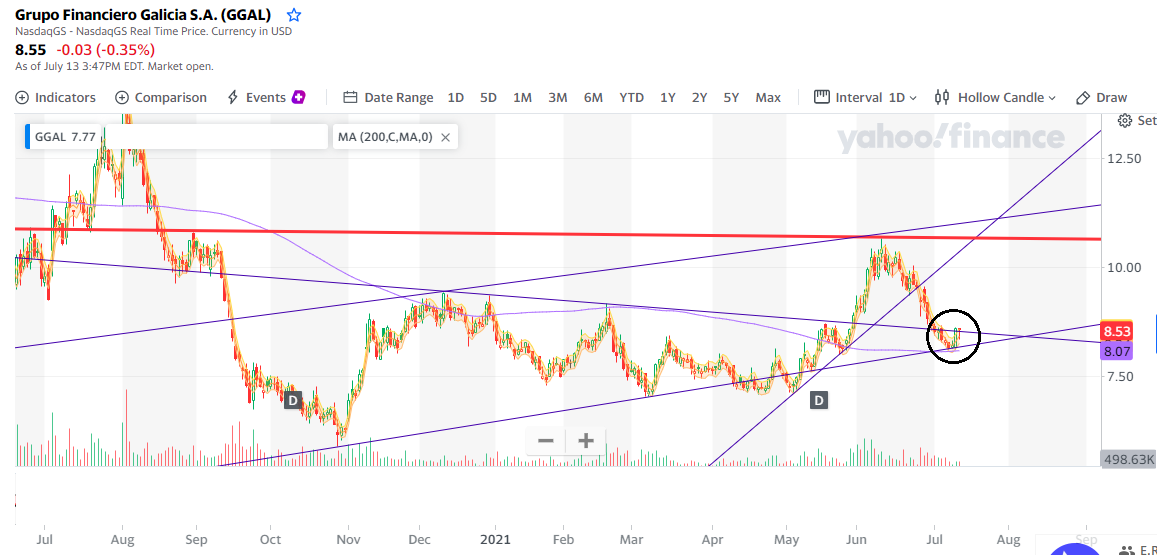Click the purple plus badge next to Events
The height and width of the screenshot is (555, 1157).
(x=299, y=97)
